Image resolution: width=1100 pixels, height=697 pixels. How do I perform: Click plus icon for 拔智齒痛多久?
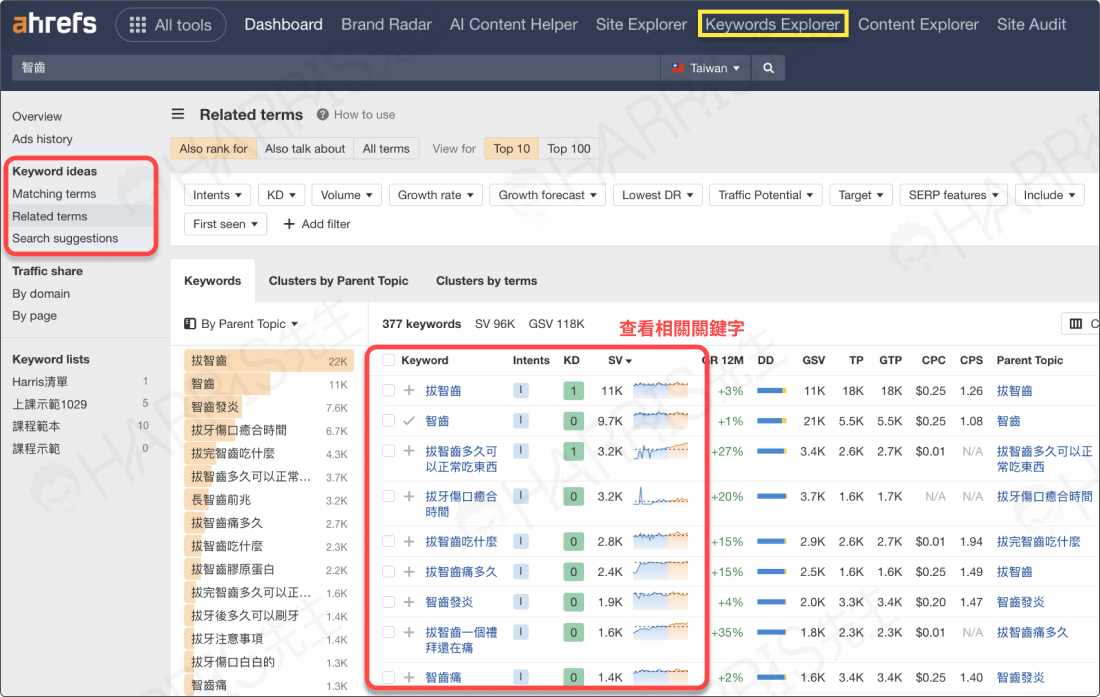pyautogui.click(x=409, y=571)
